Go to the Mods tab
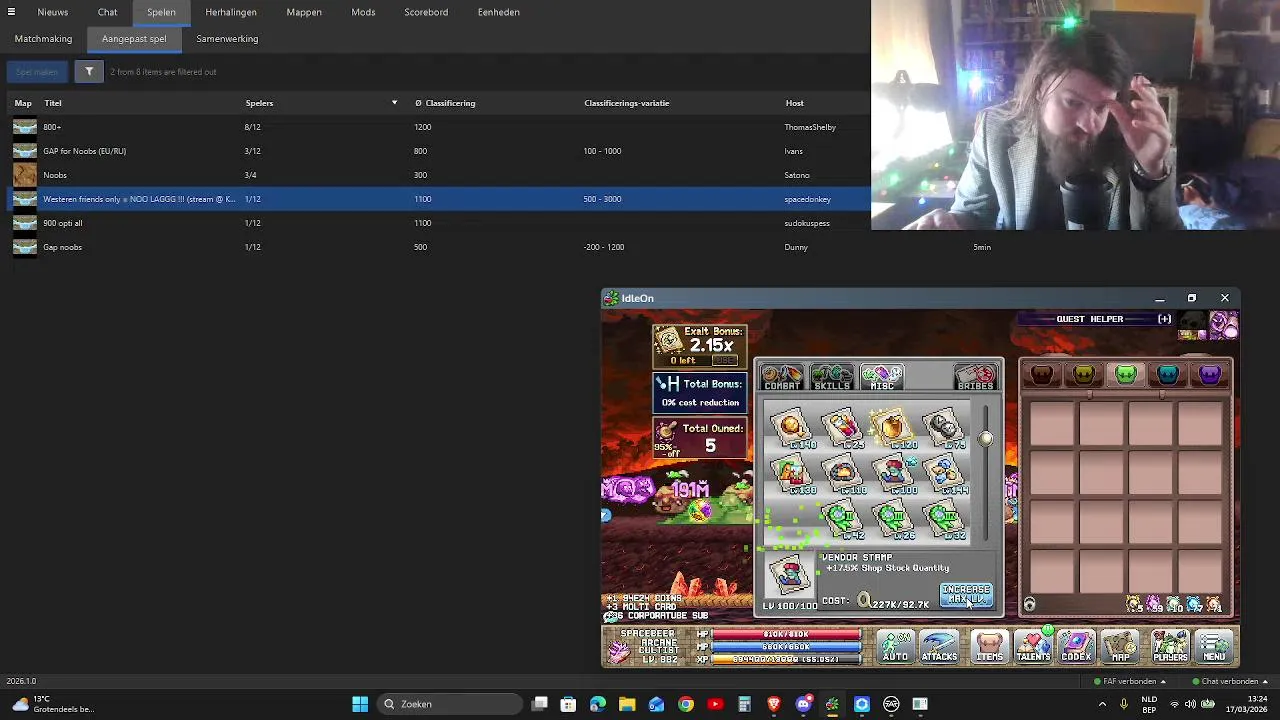Viewport: 1280px width, 720px height. (x=363, y=12)
